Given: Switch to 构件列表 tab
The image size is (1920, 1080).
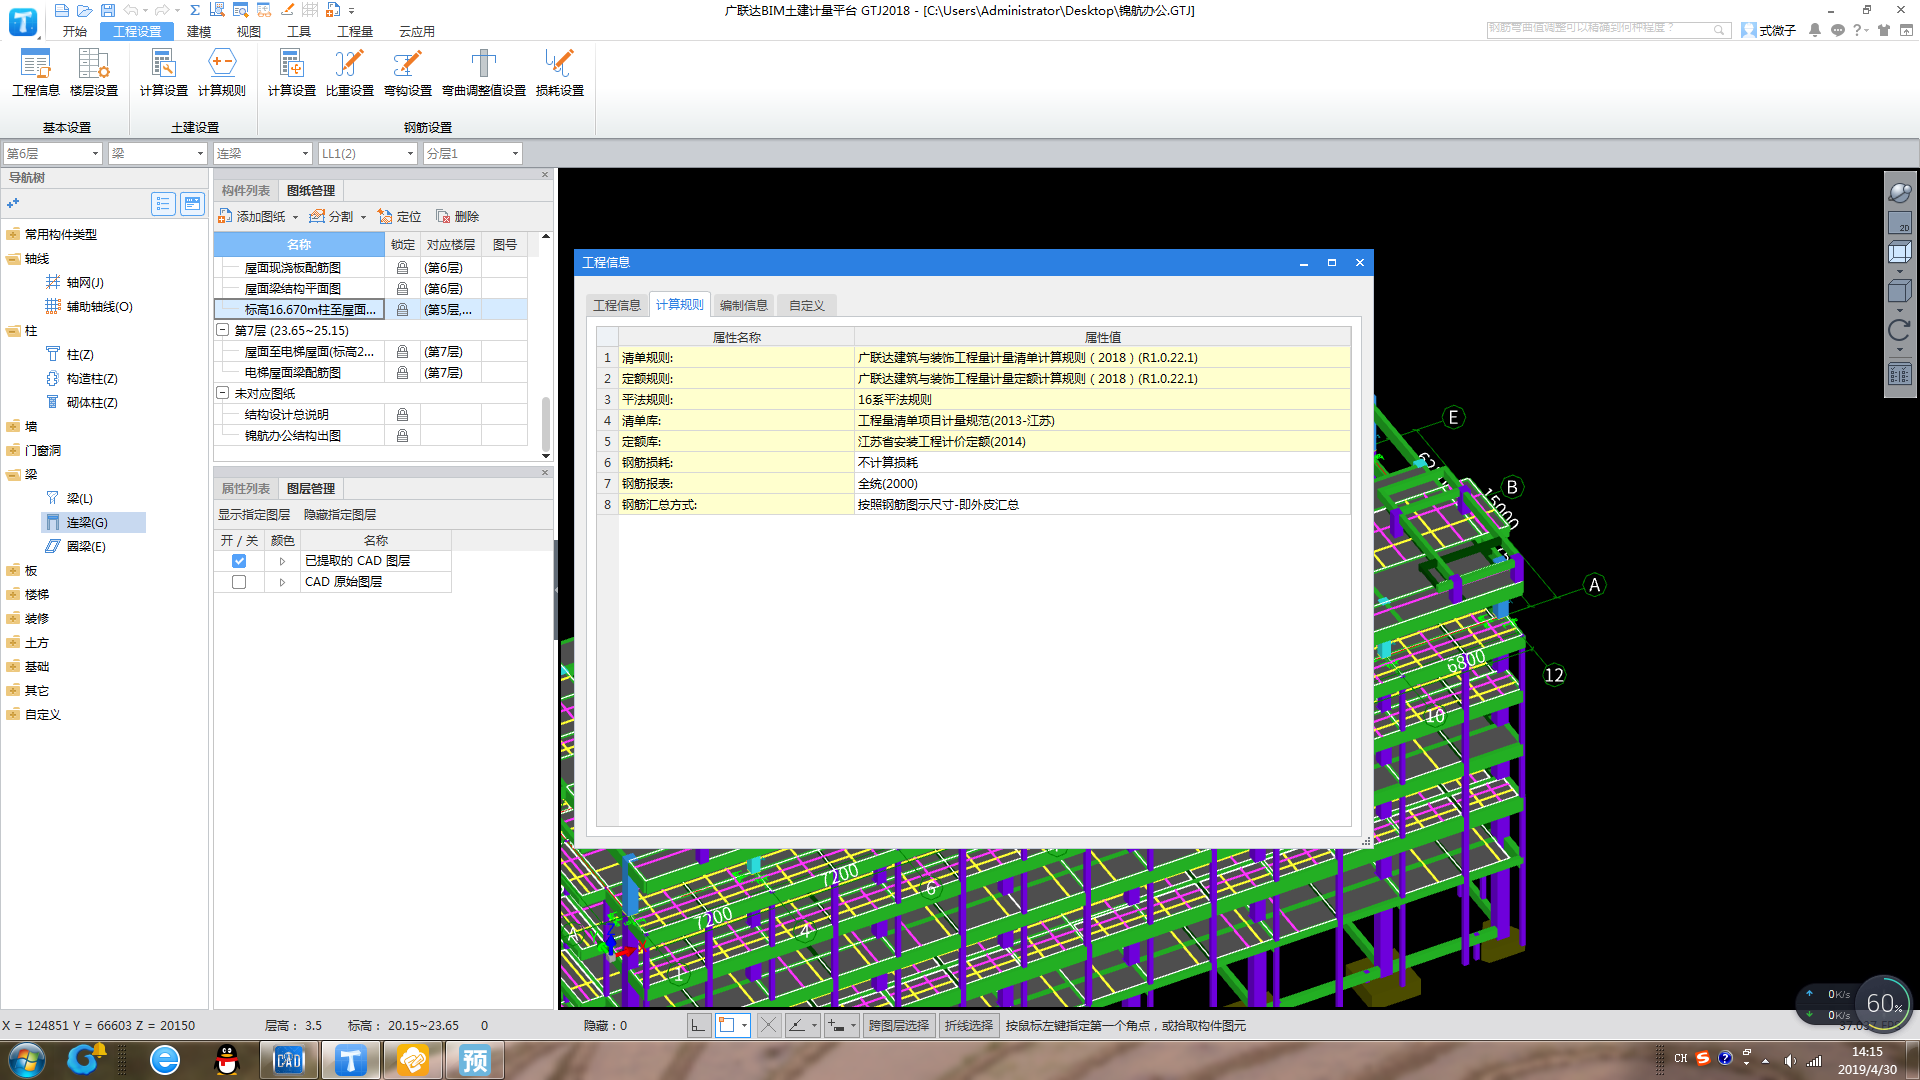Looking at the screenshot, I should (x=246, y=190).
